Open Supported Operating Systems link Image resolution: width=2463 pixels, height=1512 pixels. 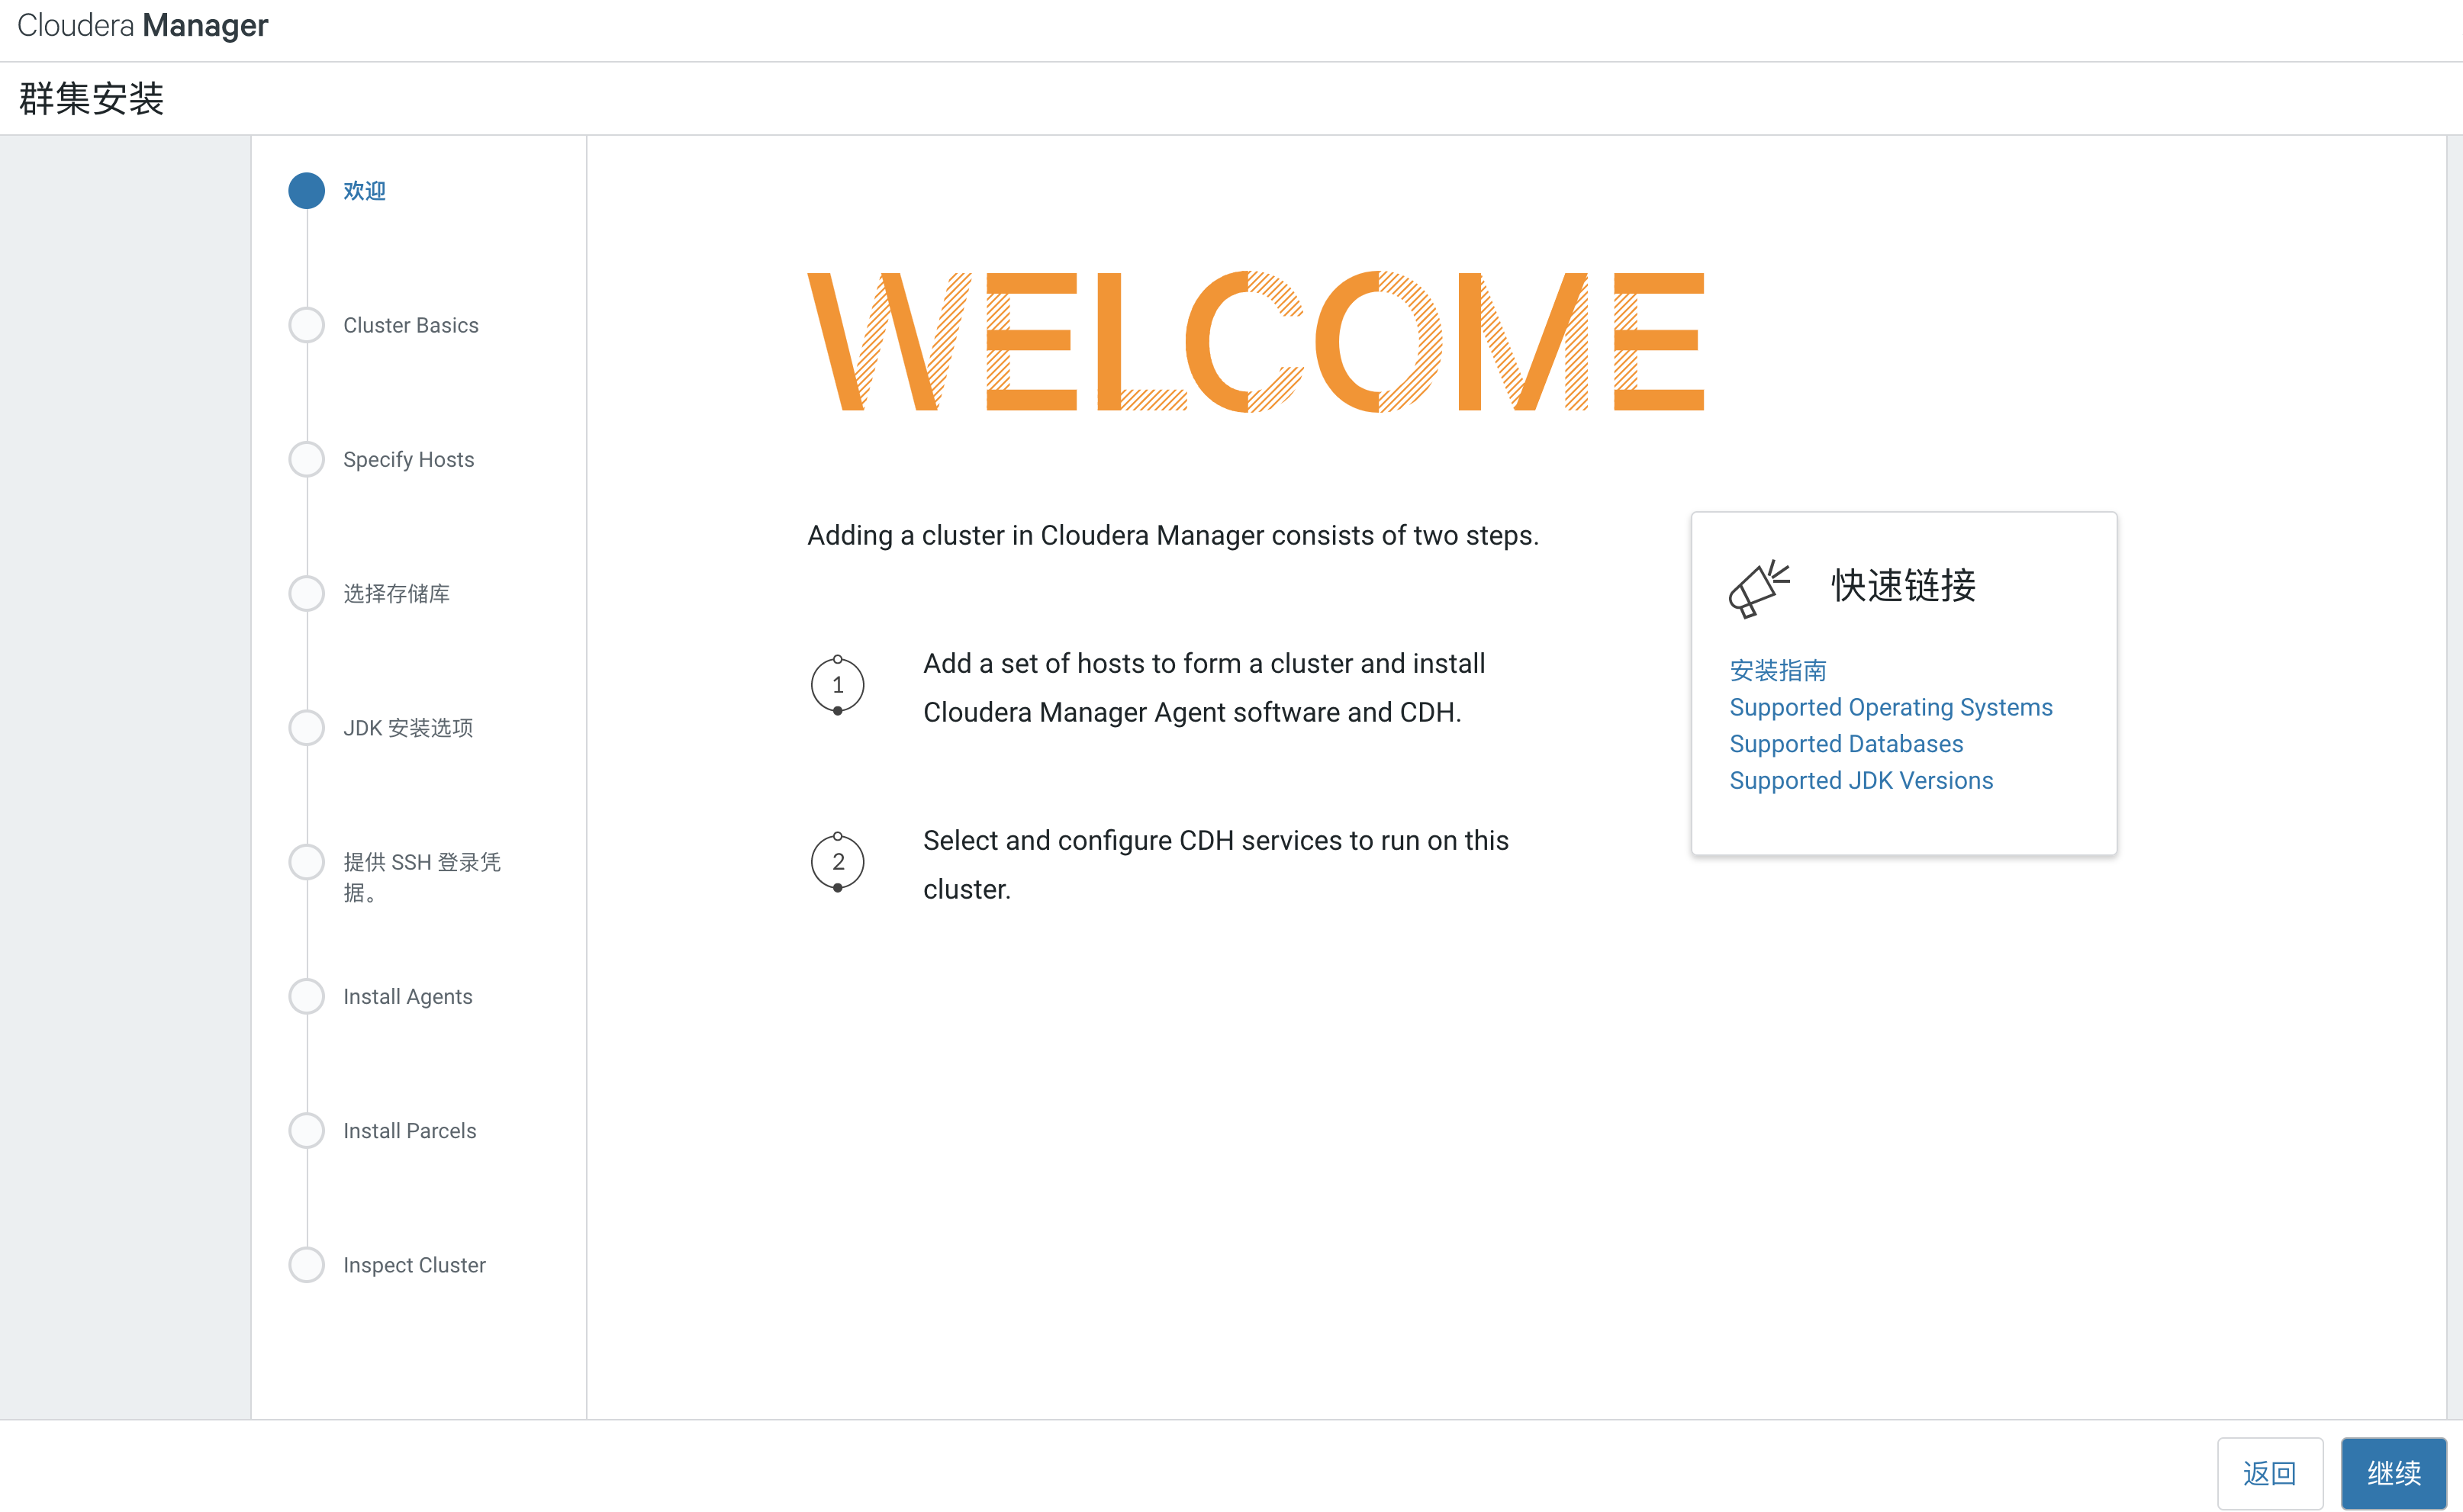tap(1890, 707)
